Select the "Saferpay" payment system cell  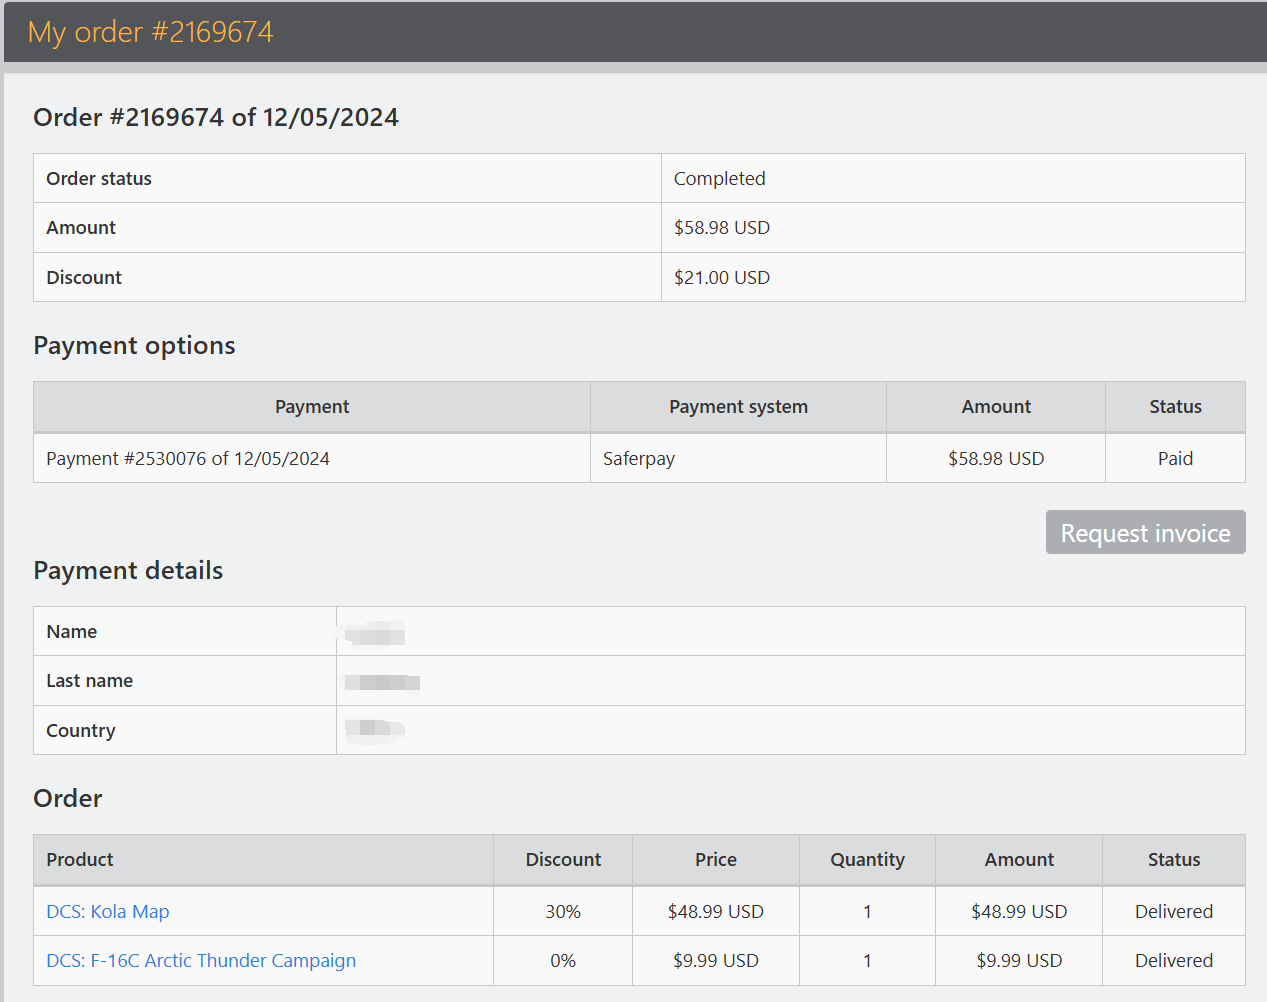[x=738, y=458]
